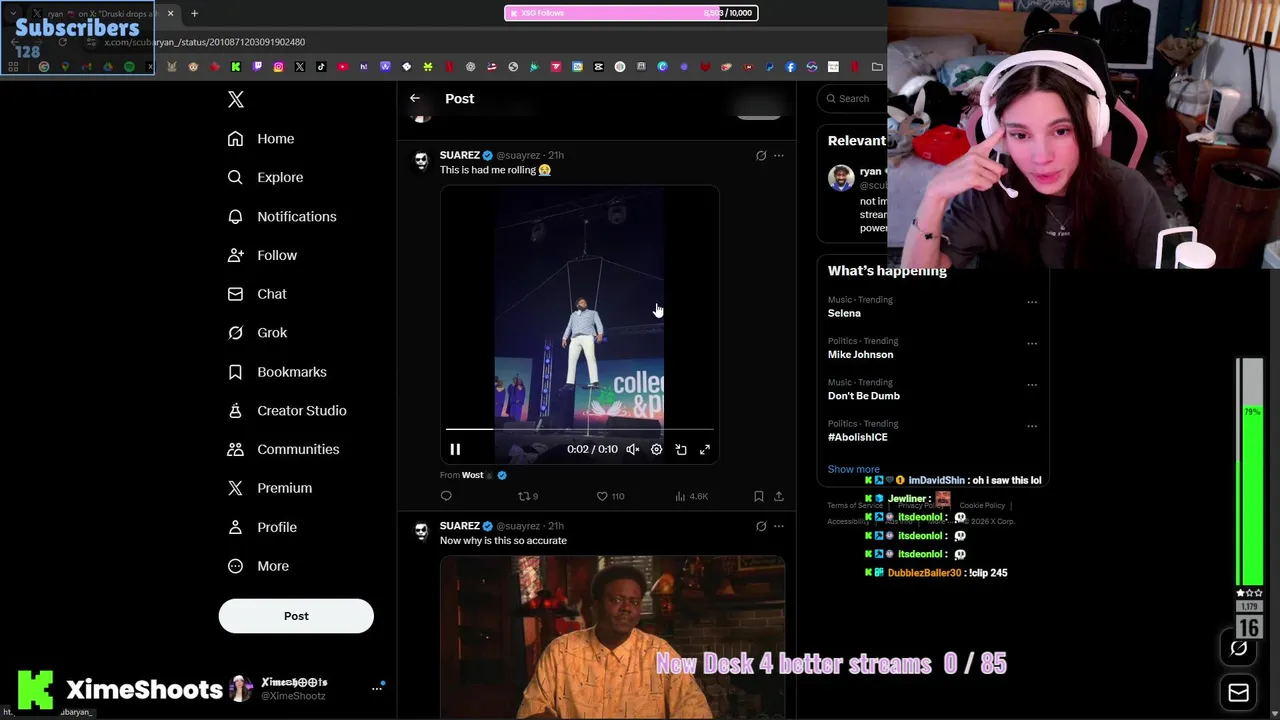The height and width of the screenshot is (720, 1280).
Task: Open the bookmarks folder at bar end
Action: click(x=877, y=67)
